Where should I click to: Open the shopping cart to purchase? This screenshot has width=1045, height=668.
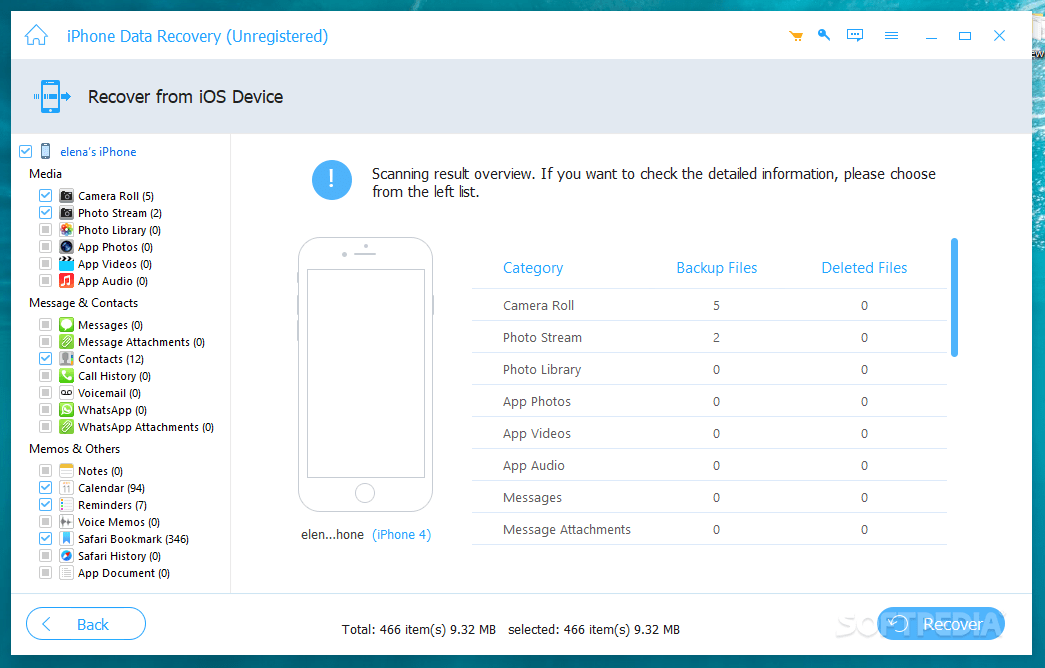796,35
